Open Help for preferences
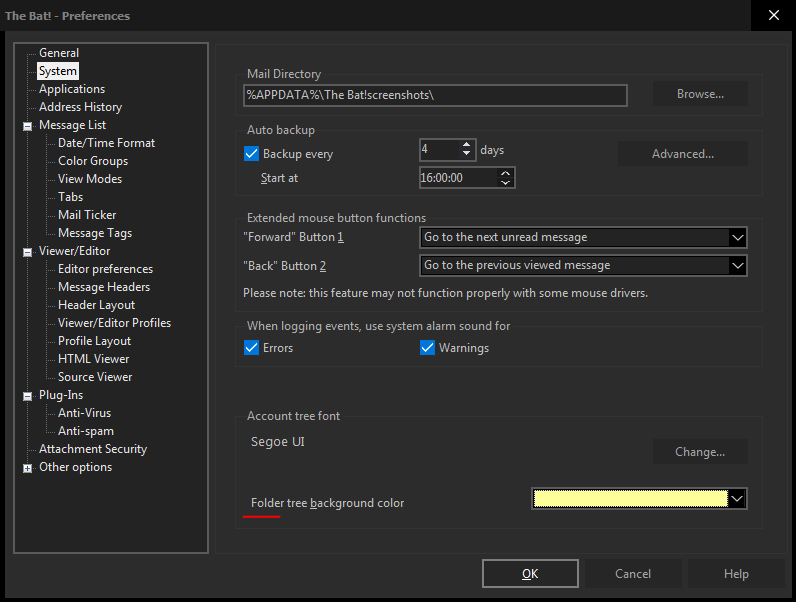This screenshot has width=796, height=602. click(736, 574)
